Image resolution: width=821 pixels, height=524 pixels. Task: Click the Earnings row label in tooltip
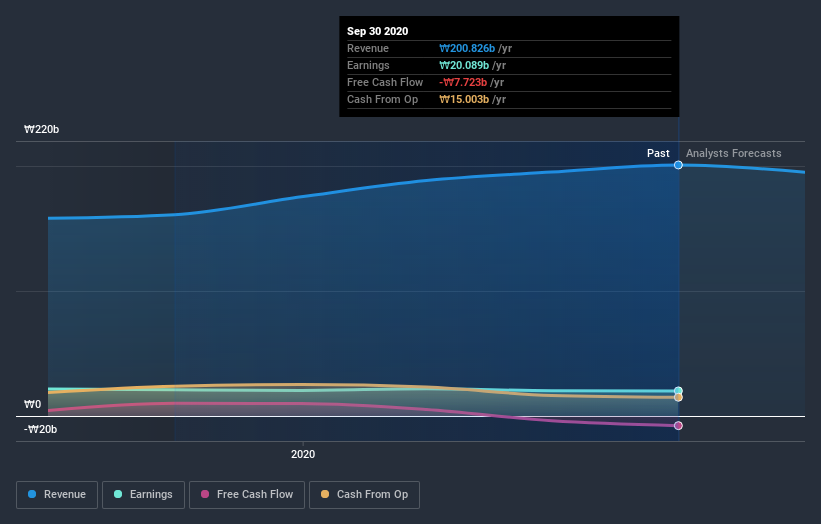[368, 65]
